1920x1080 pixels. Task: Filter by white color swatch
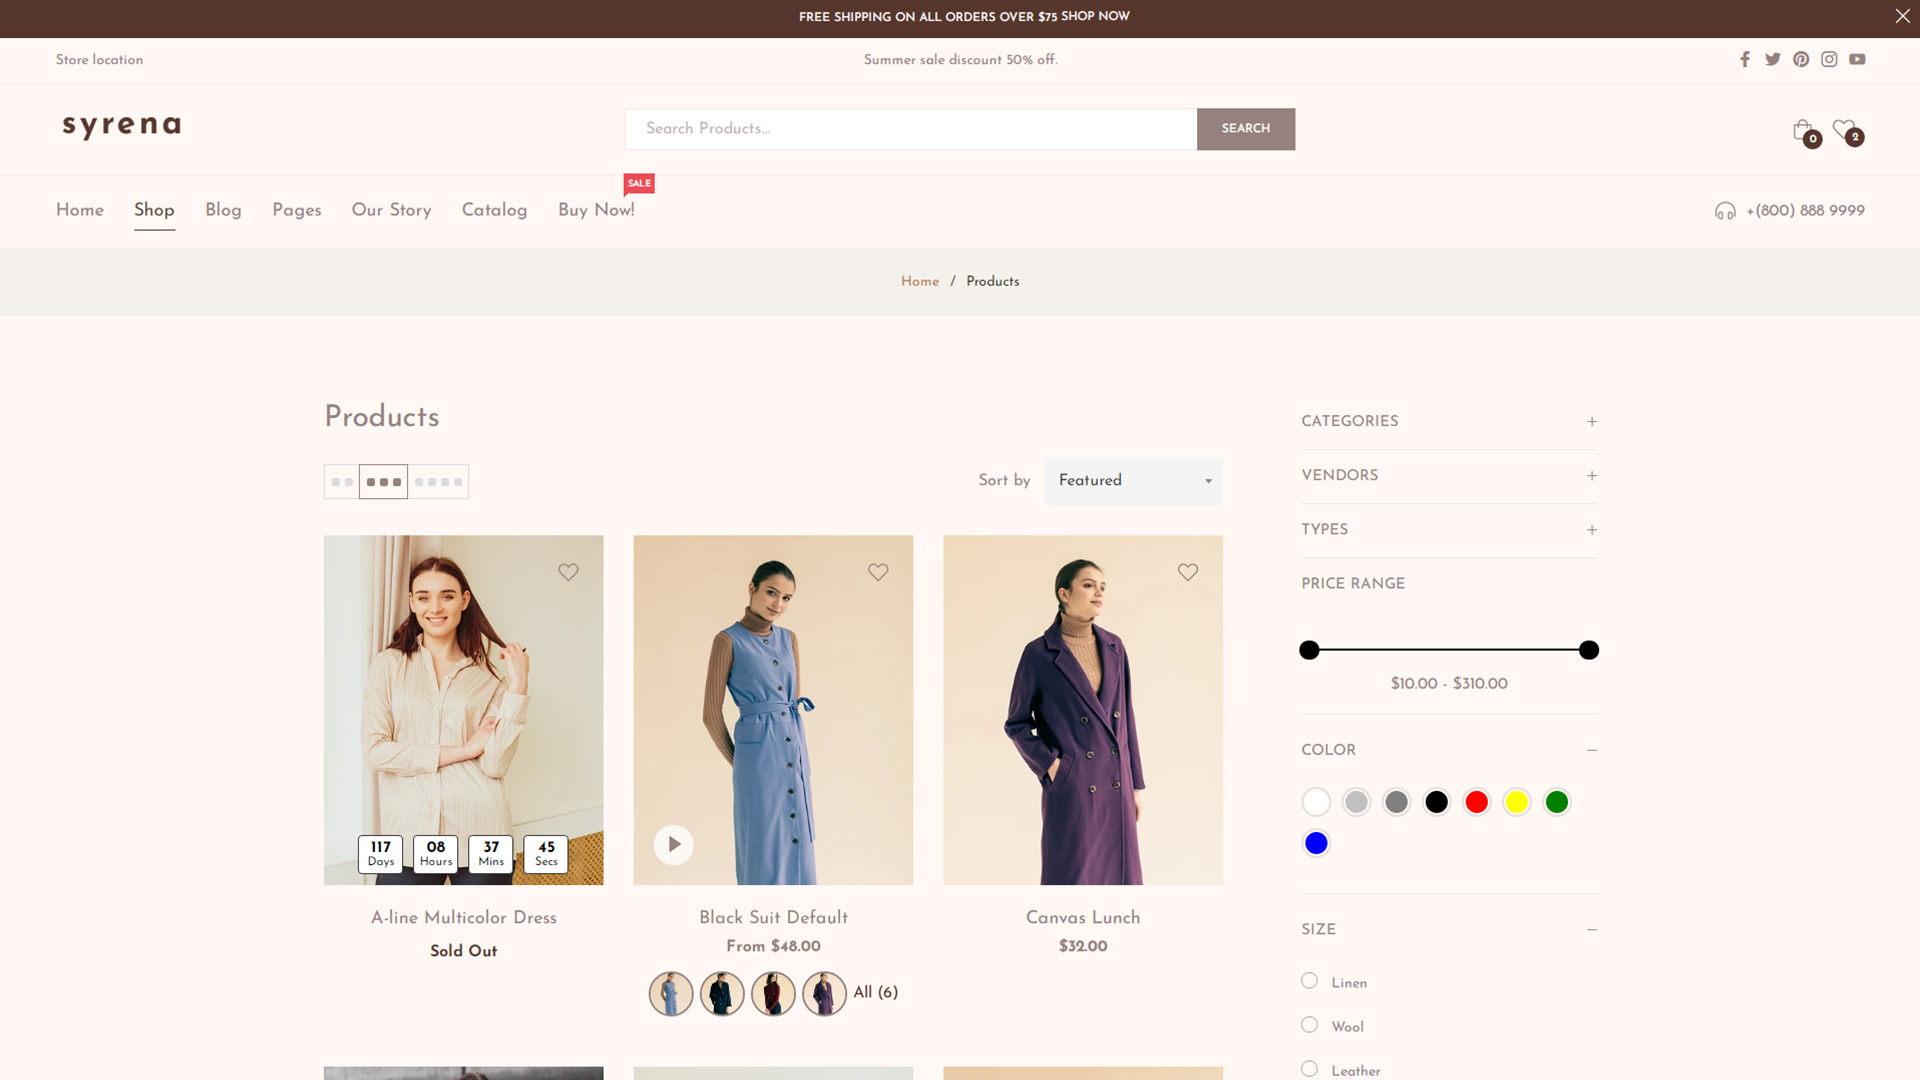(x=1316, y=802)
